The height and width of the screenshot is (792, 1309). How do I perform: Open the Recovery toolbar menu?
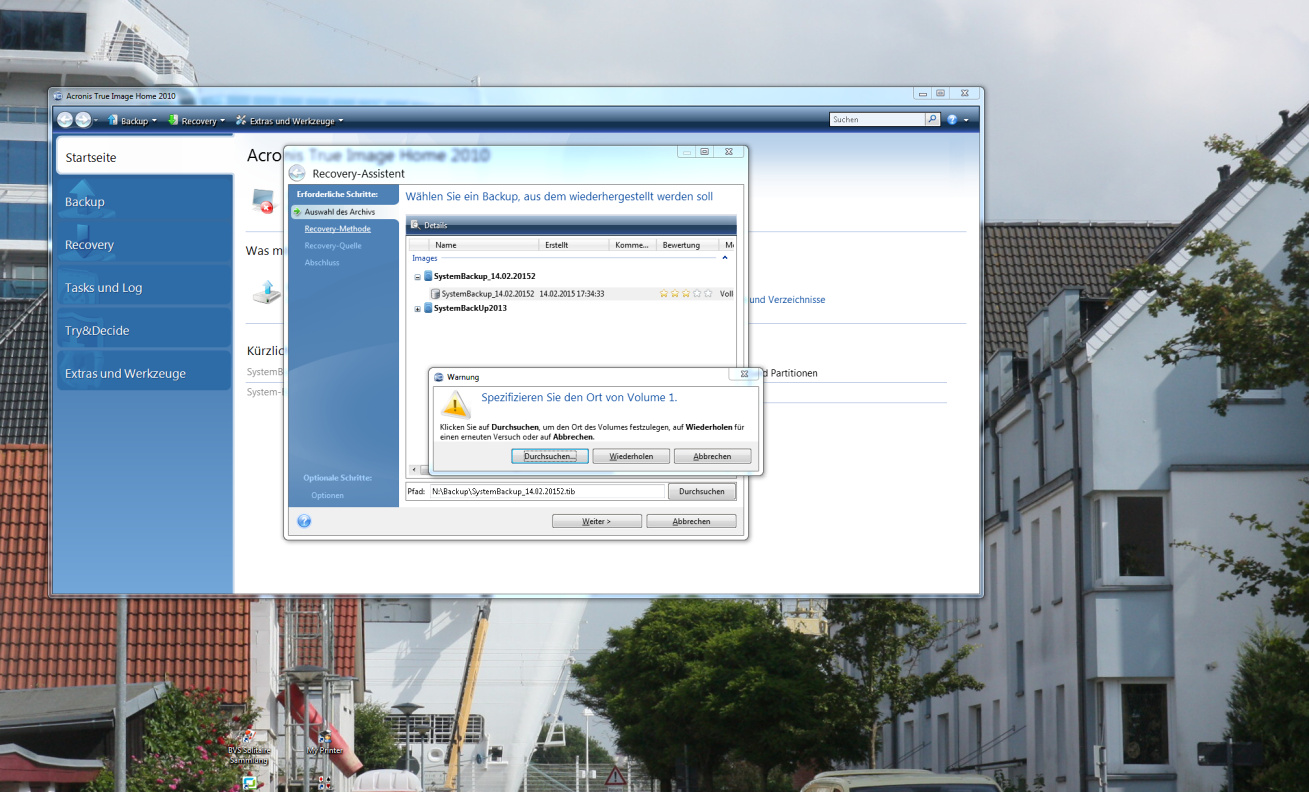[196, 120]
